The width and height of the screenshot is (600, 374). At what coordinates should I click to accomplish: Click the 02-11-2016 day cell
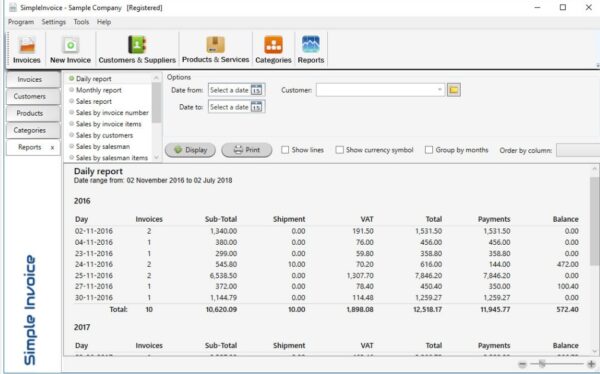(x=94, y=231)
